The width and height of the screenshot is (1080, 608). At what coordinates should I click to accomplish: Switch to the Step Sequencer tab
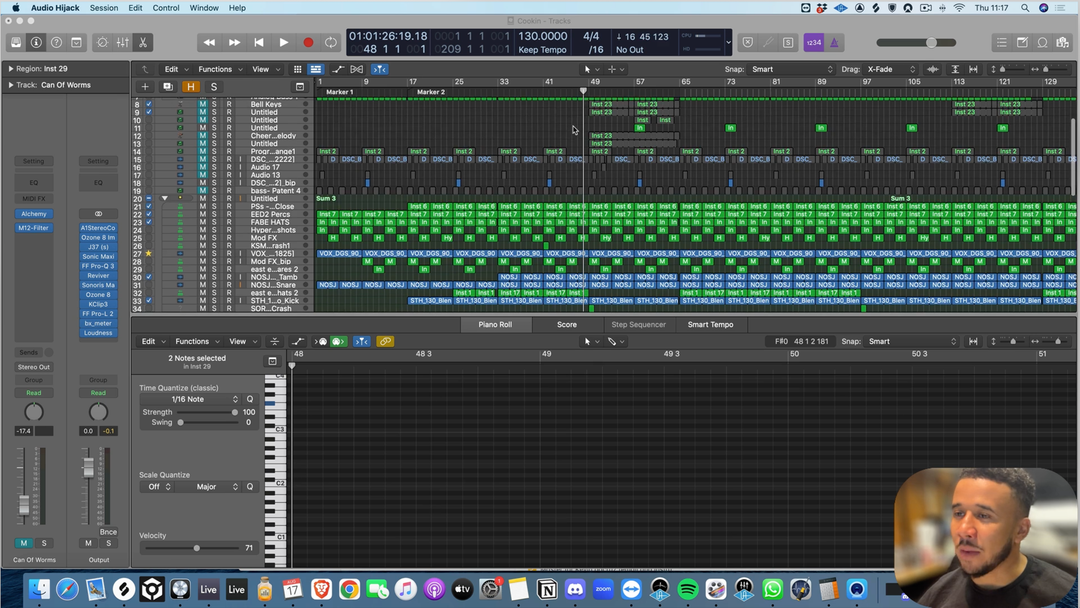[x=638, y=325]
